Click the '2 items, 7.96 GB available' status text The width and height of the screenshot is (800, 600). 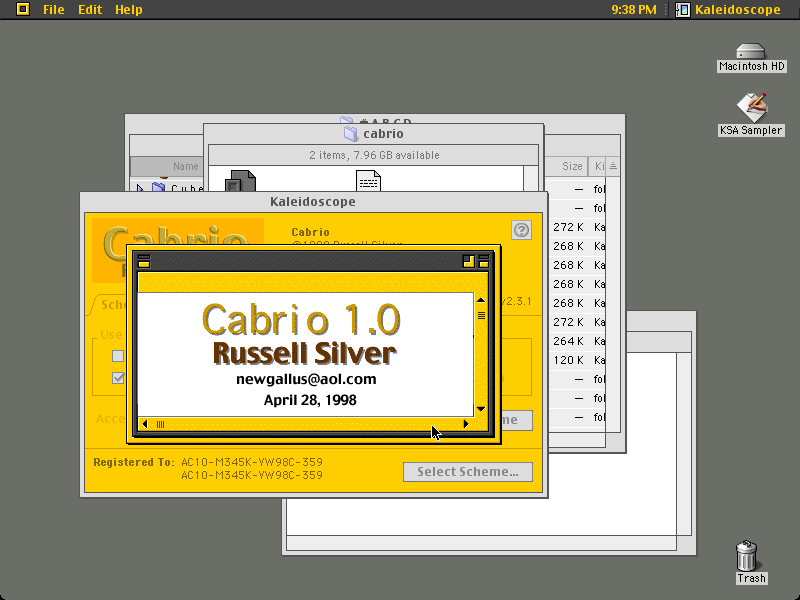point(374,155)
